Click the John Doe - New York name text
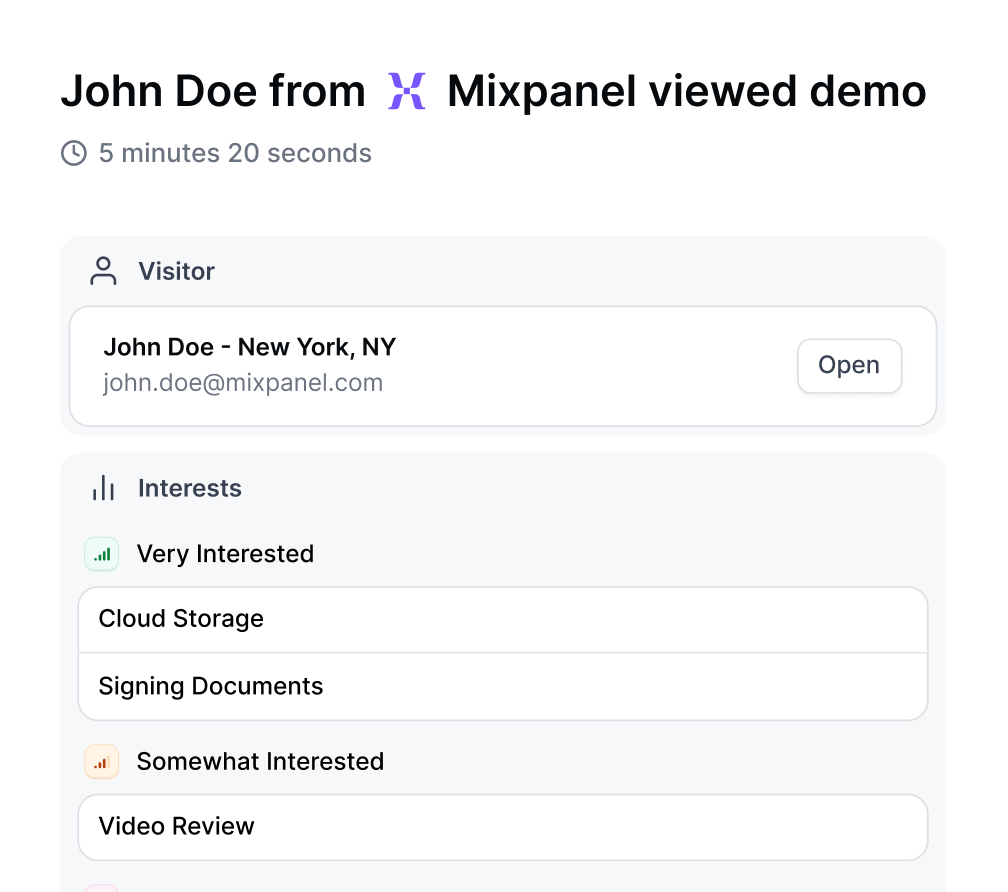Image resolution: width=1008 pixels, height=892 pixels. (x=249, y=346)
